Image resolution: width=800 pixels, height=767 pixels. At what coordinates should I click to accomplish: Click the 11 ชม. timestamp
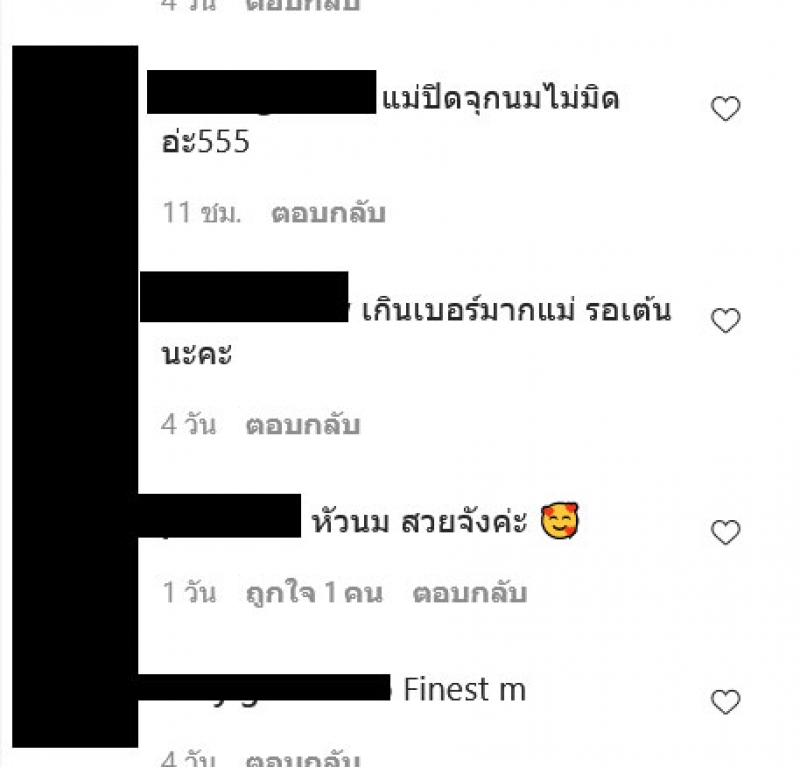coord(201,213)
